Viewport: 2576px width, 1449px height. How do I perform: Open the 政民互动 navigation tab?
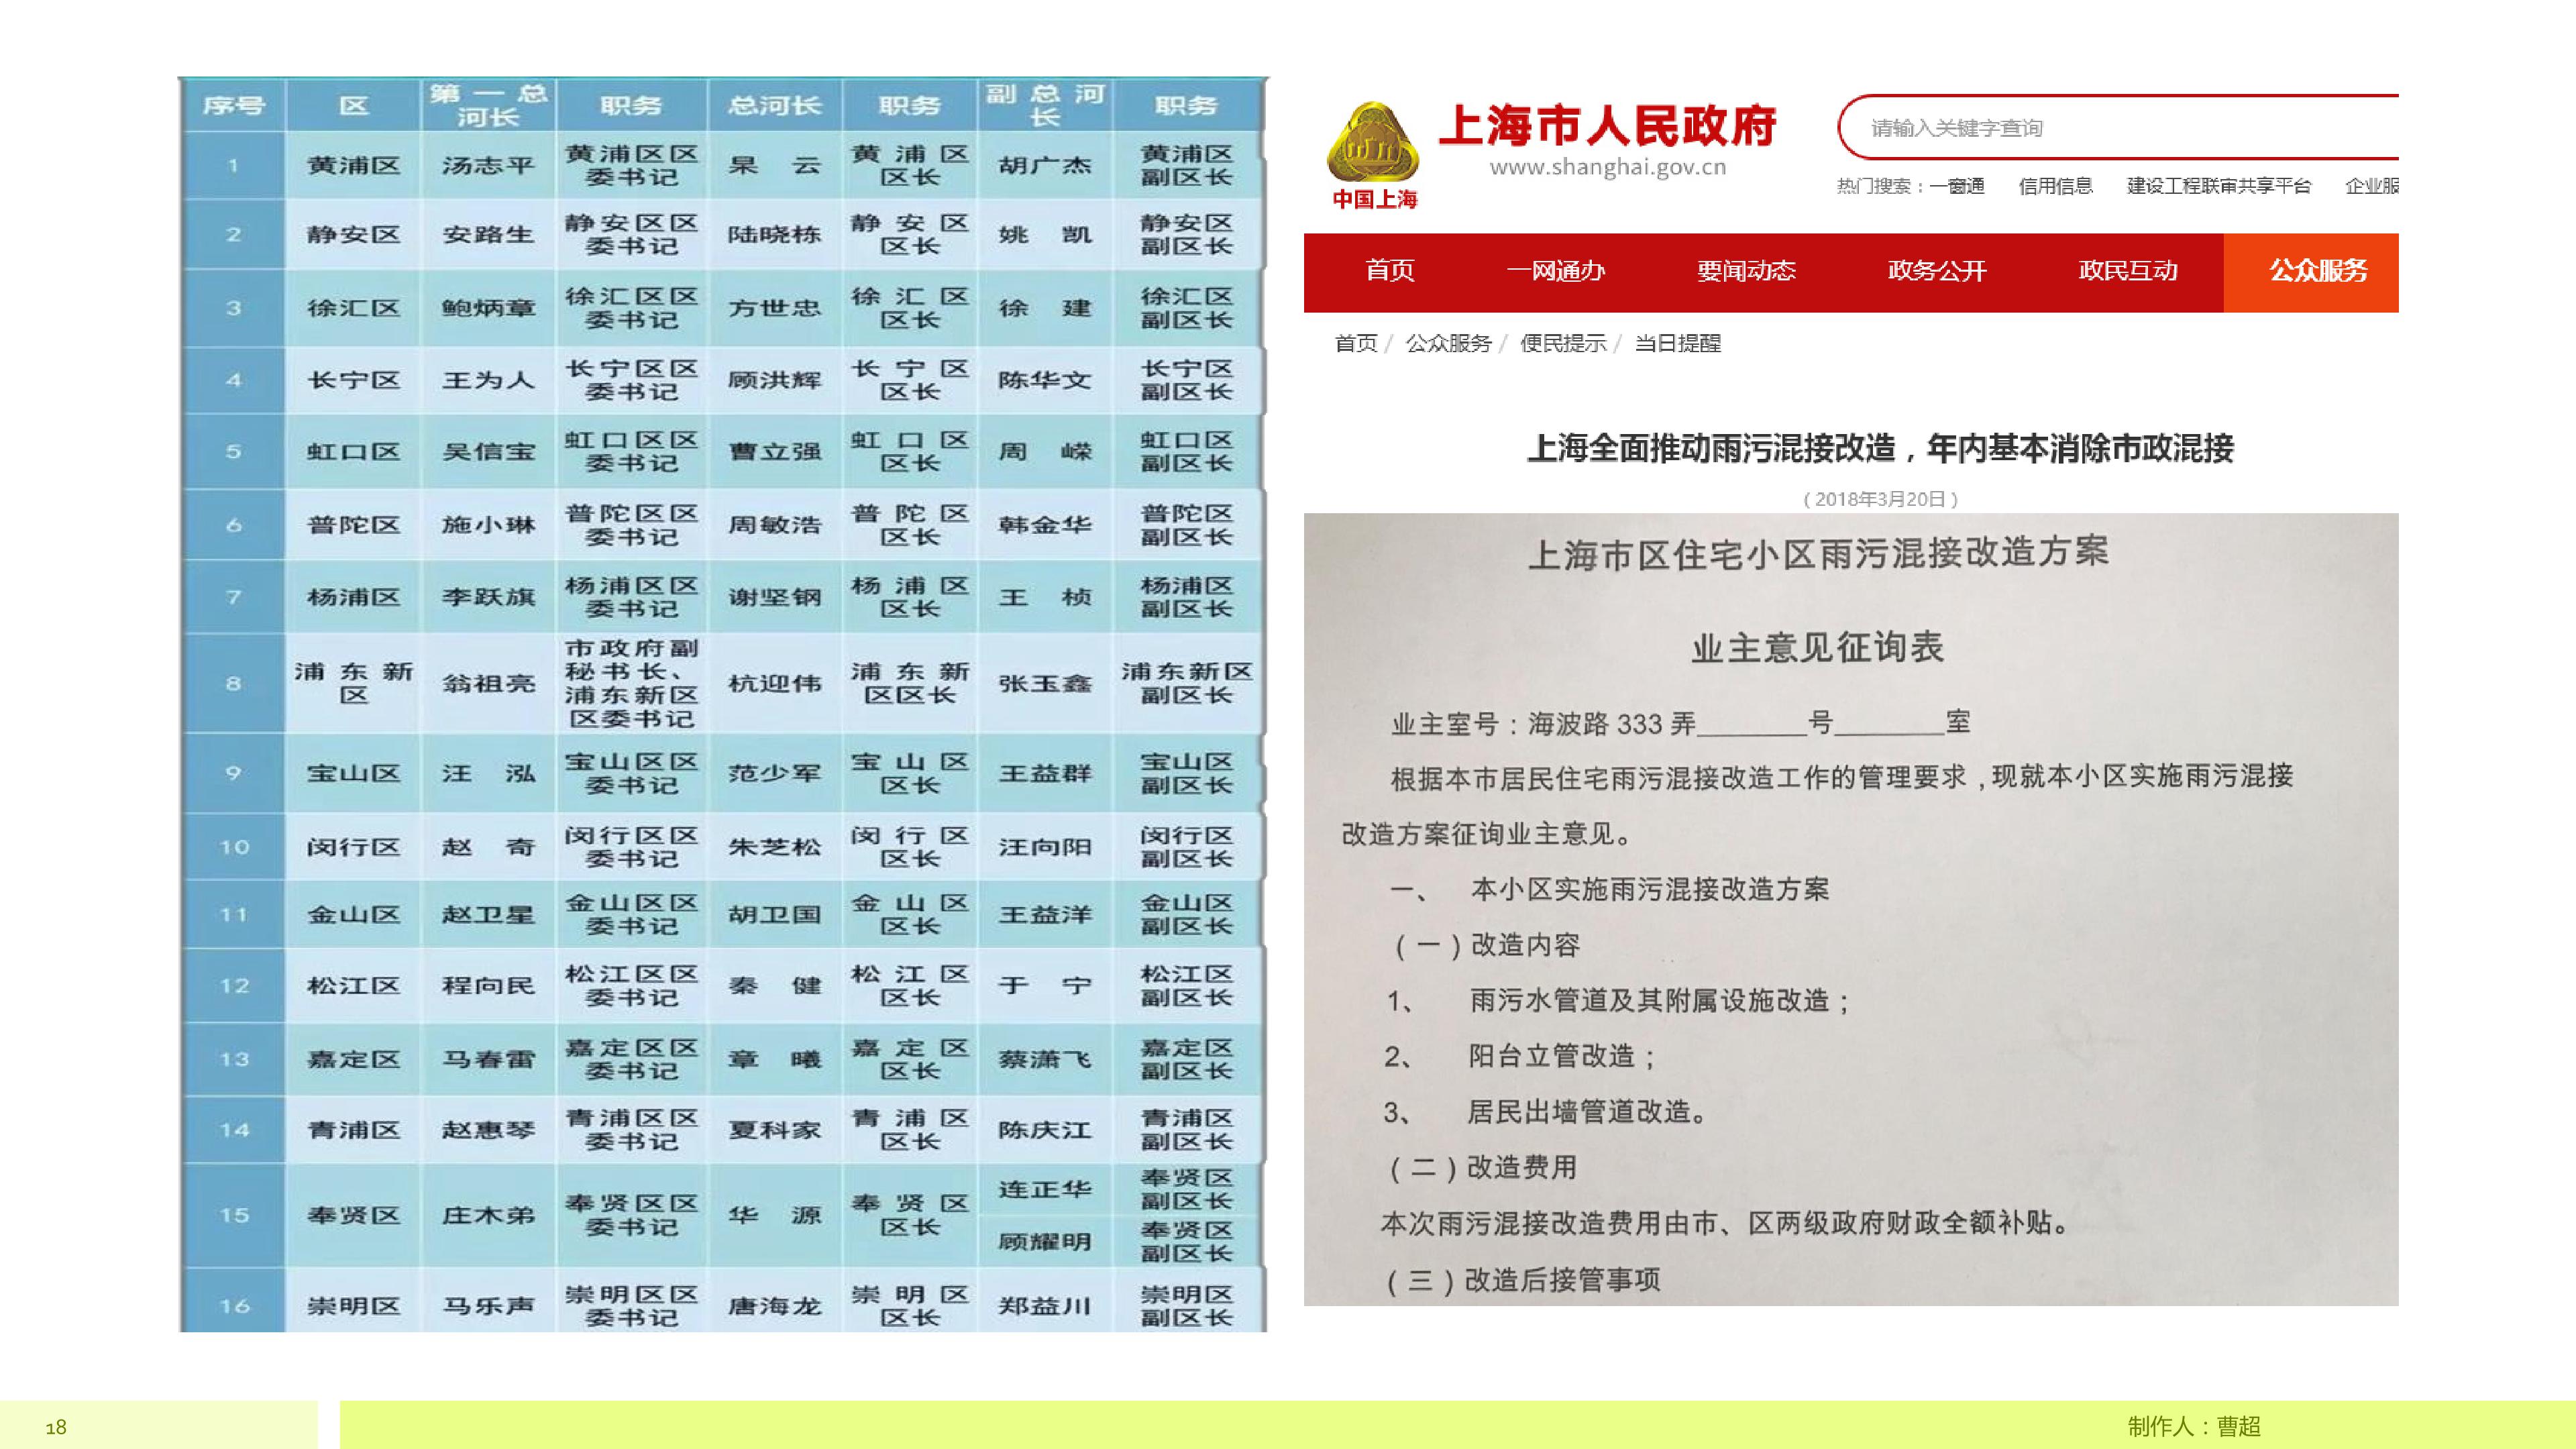point(2128,271)
